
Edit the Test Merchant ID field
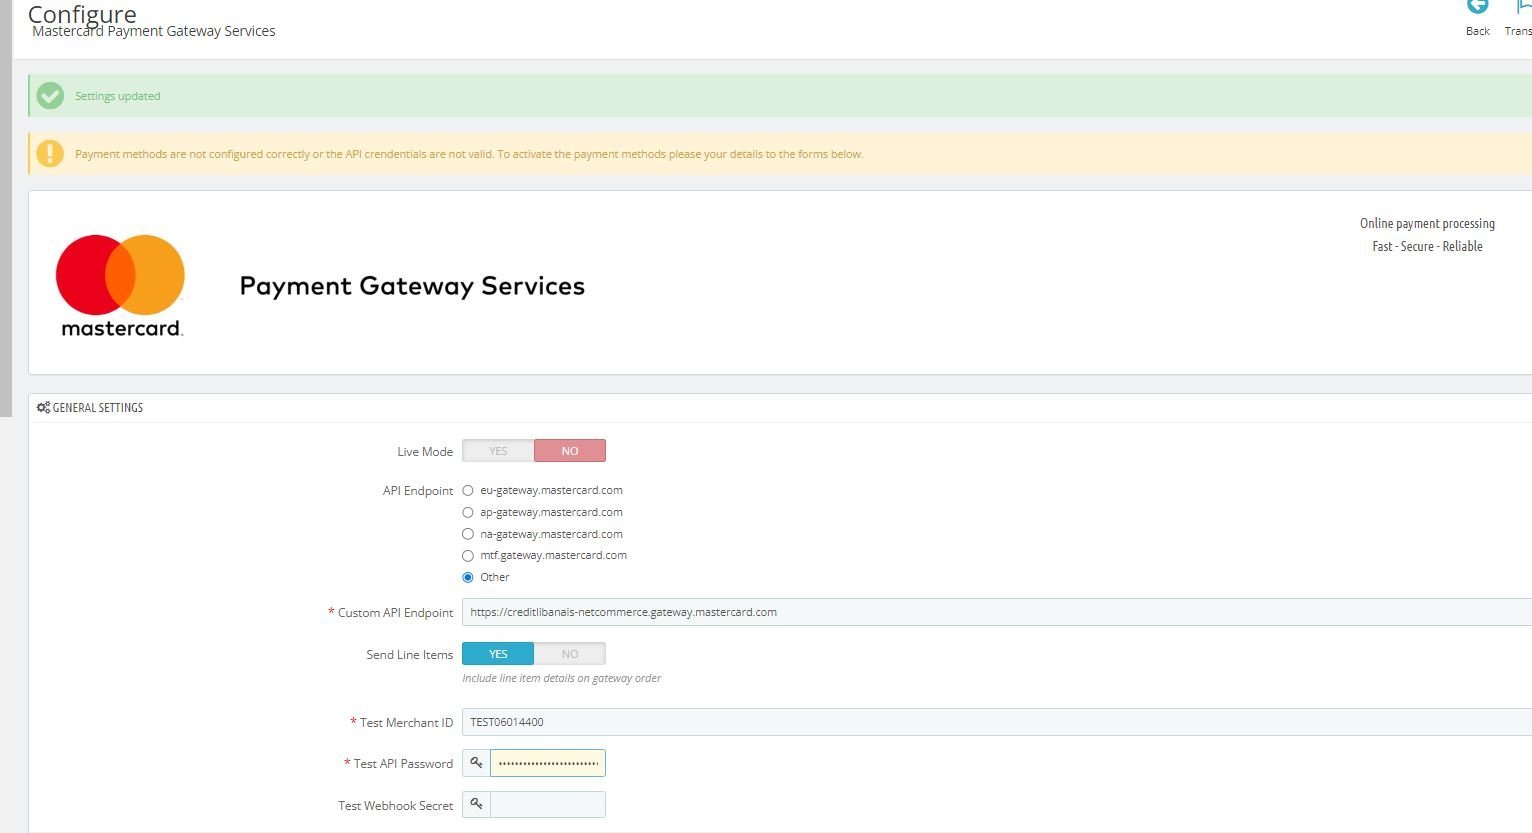997,722
